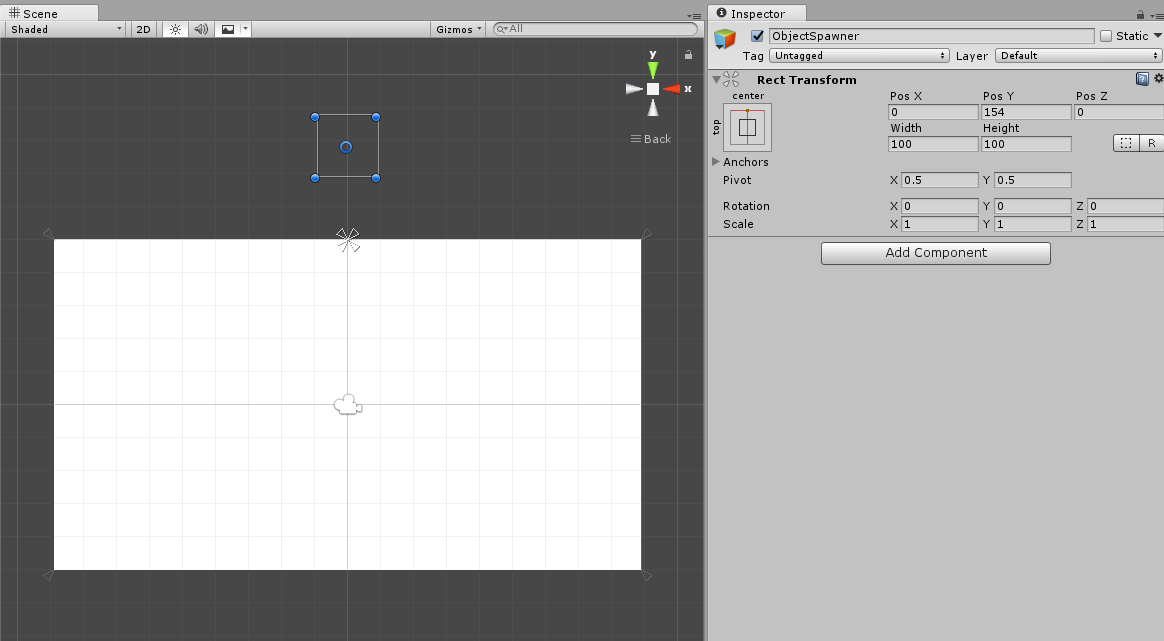
Task: Click the Add Component button
Action: pos(935,253)
